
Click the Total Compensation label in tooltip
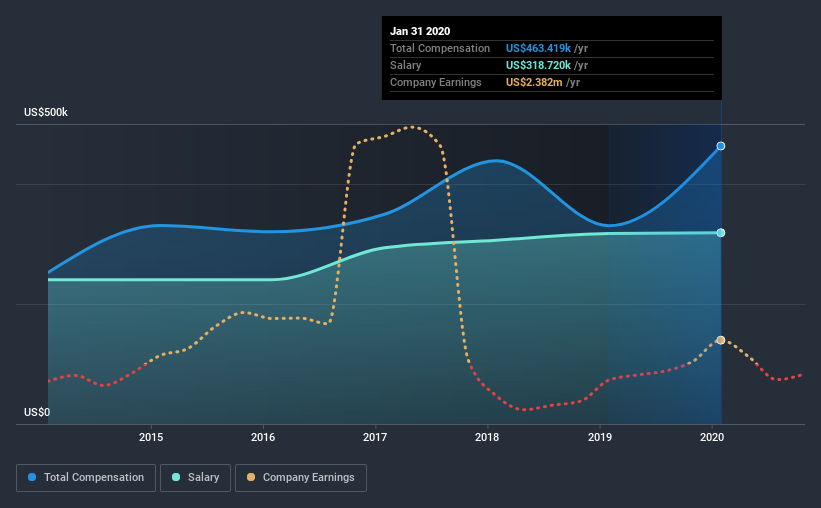click(440, 48)
